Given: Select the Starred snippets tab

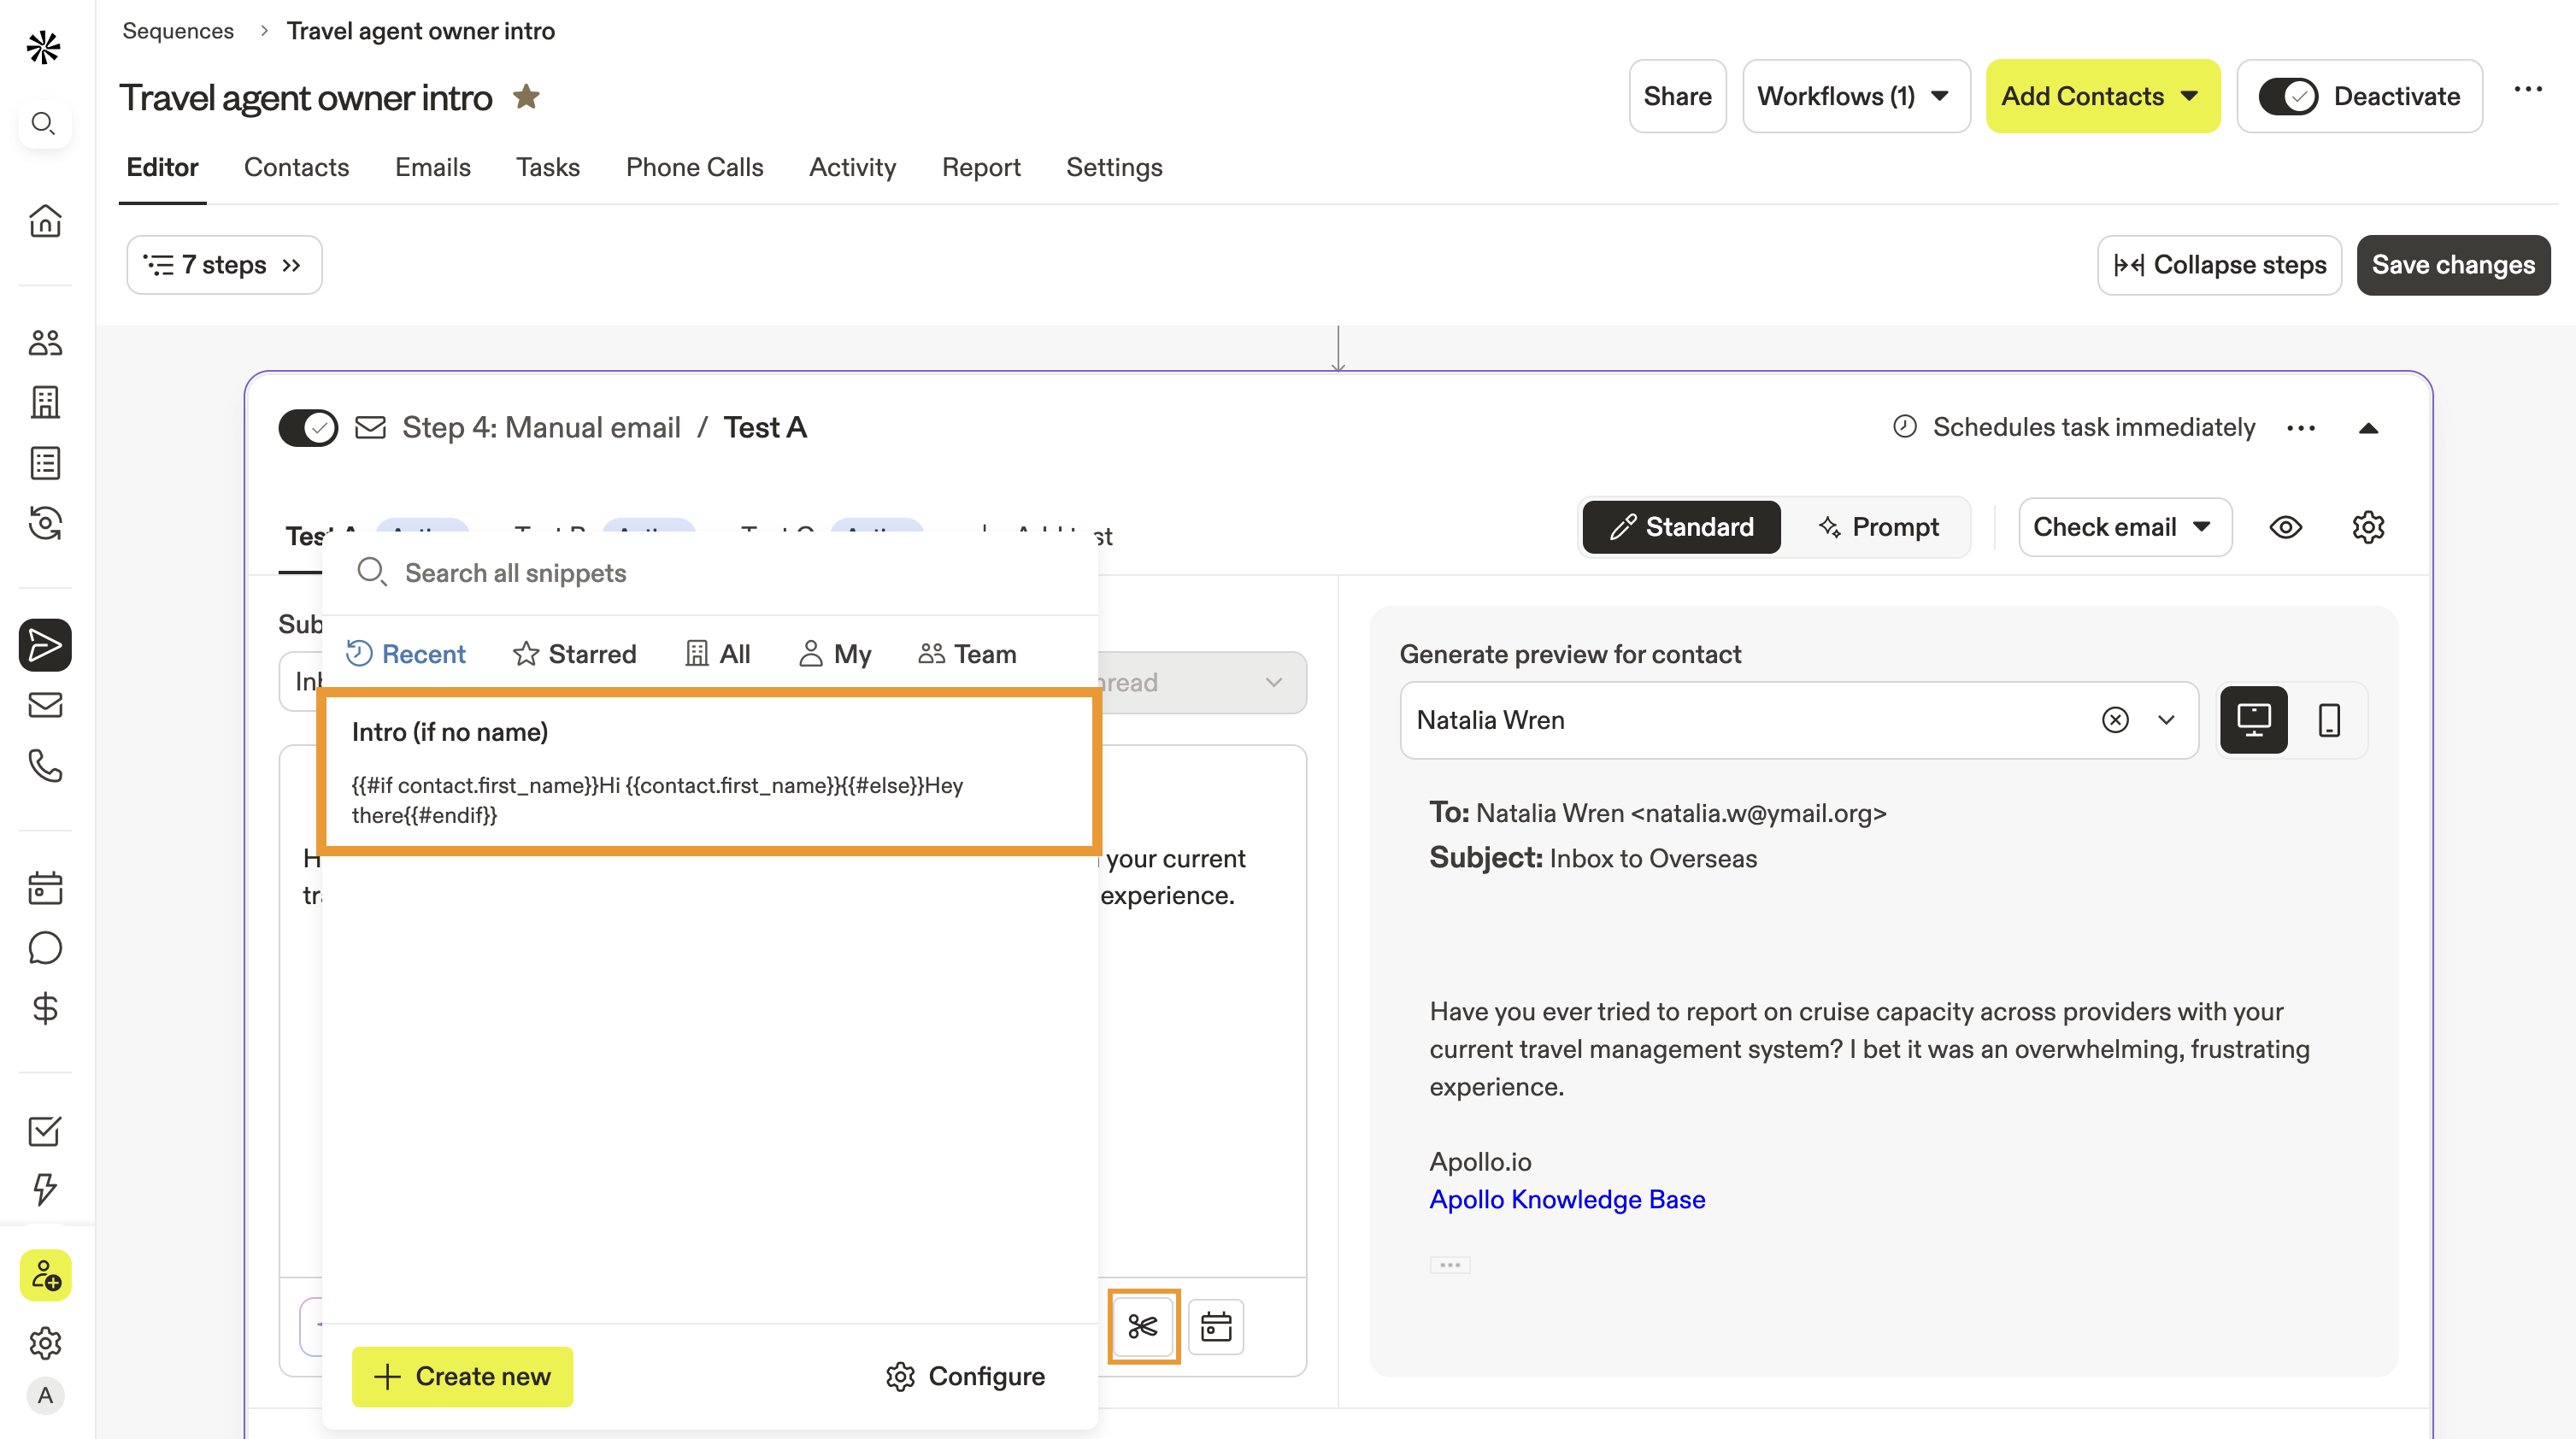Looking at the screenshot, I should click(x=574, y=654).
